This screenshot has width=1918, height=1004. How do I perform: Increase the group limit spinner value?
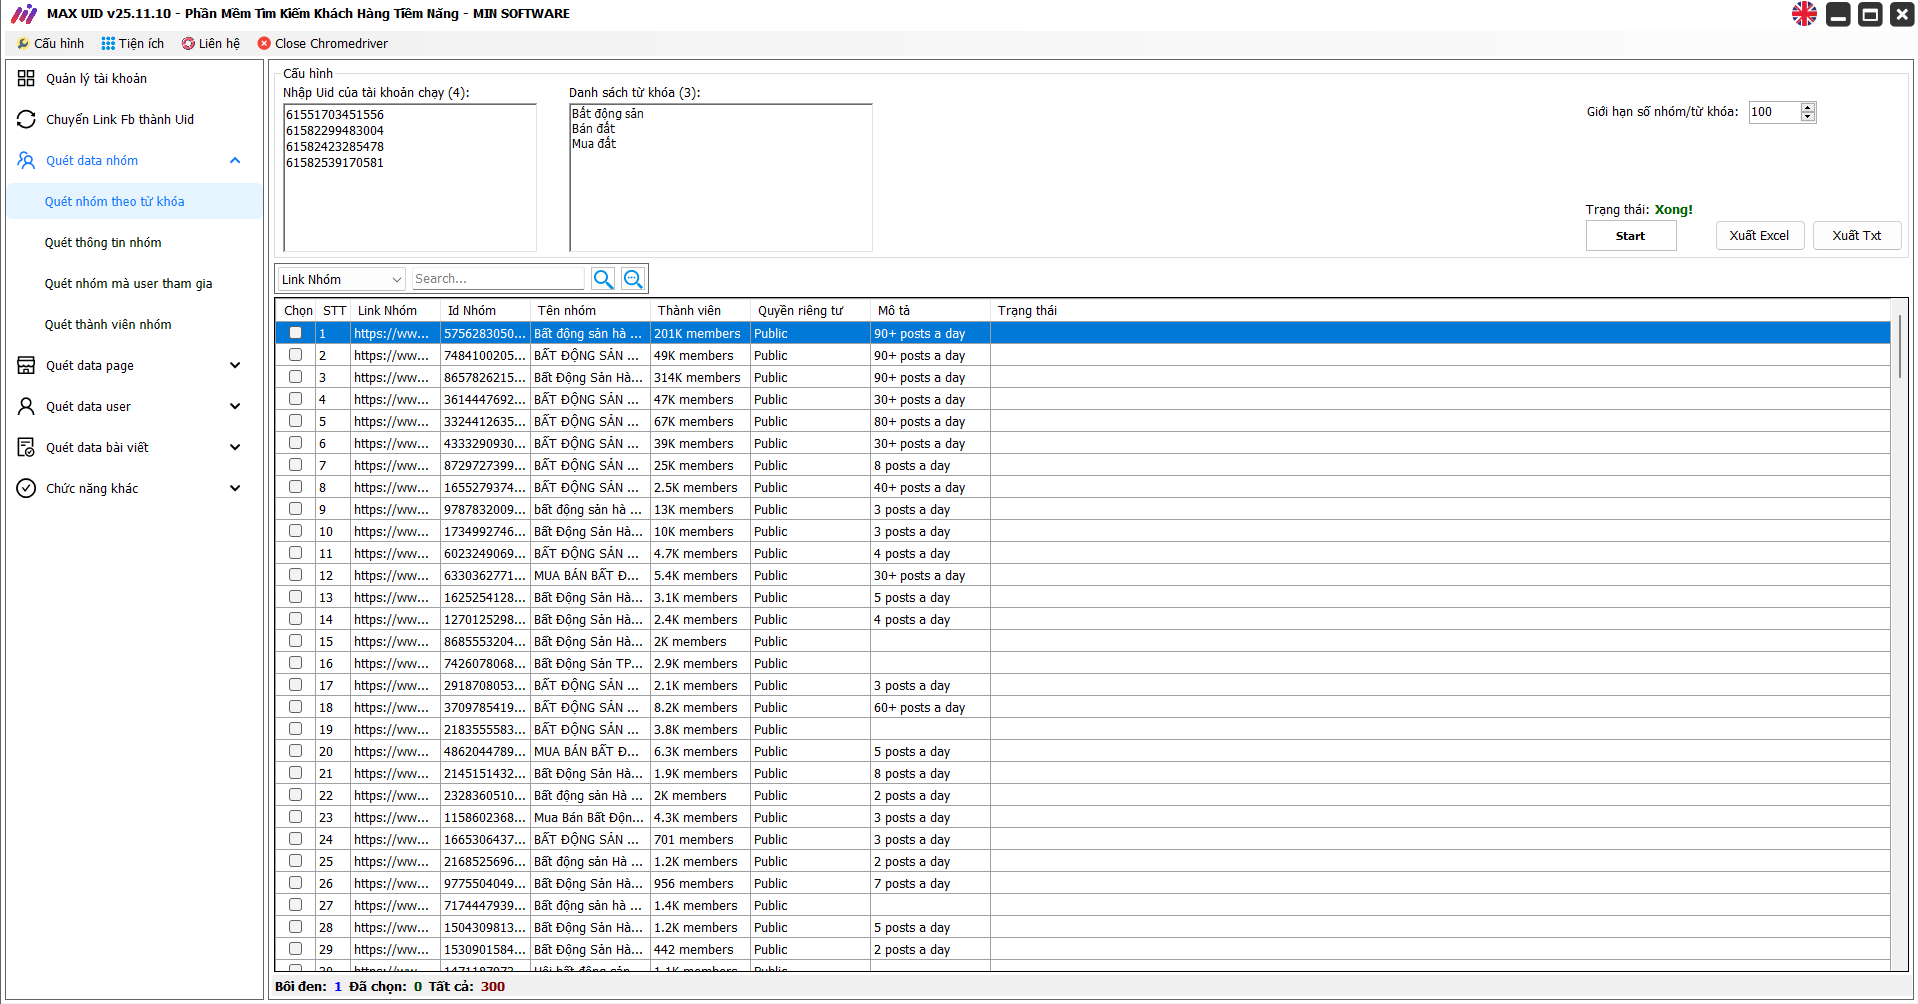pos(1807,108)
